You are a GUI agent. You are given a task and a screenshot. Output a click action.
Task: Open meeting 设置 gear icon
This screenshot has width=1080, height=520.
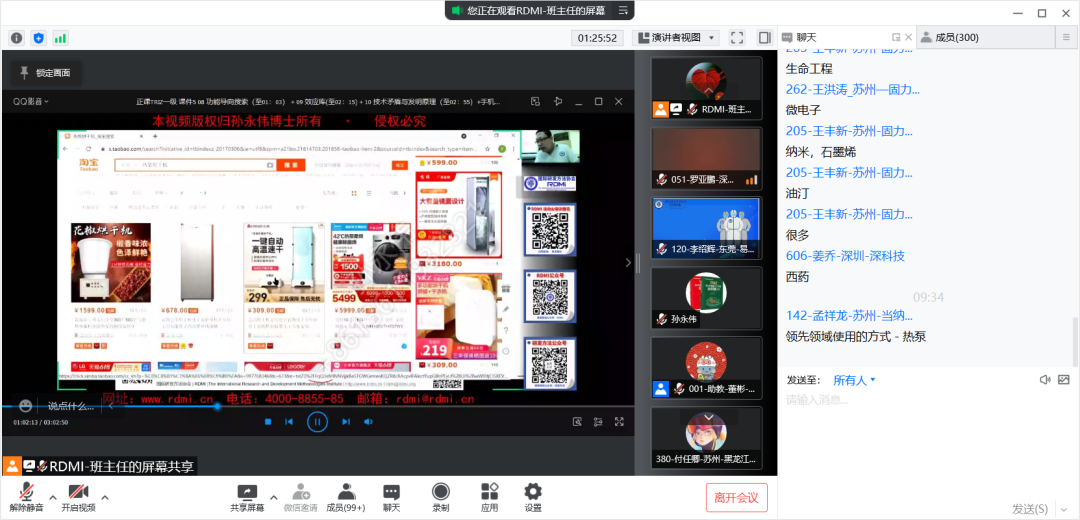(x=533, y=495)
